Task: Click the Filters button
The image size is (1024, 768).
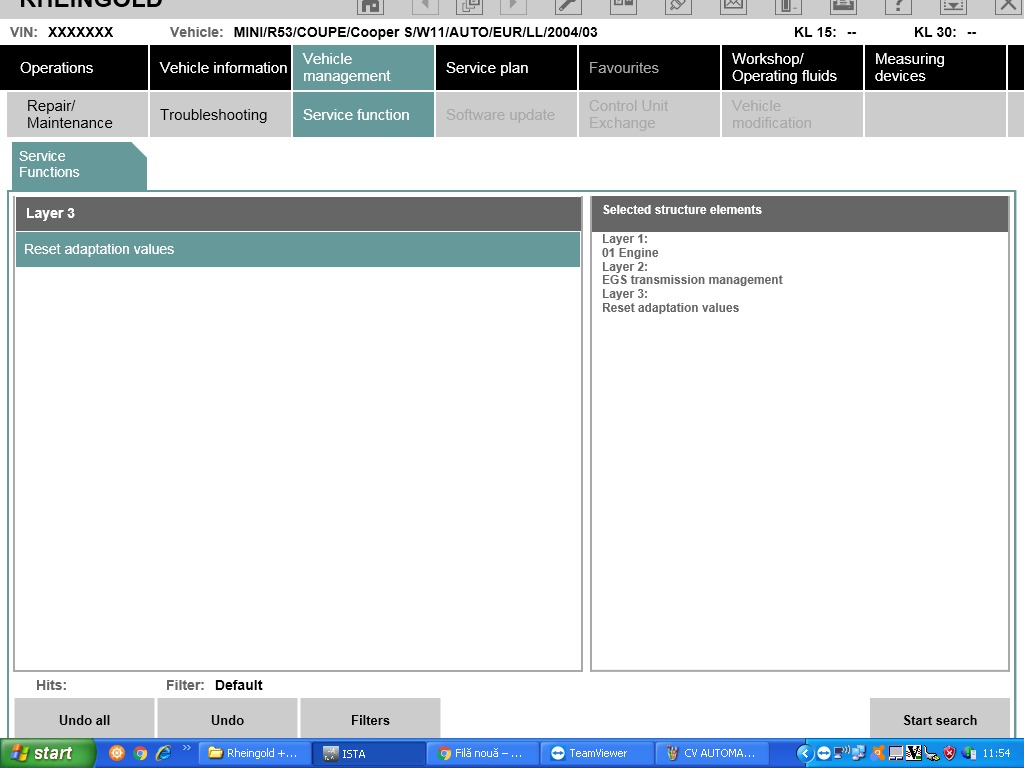Action: 370,719
